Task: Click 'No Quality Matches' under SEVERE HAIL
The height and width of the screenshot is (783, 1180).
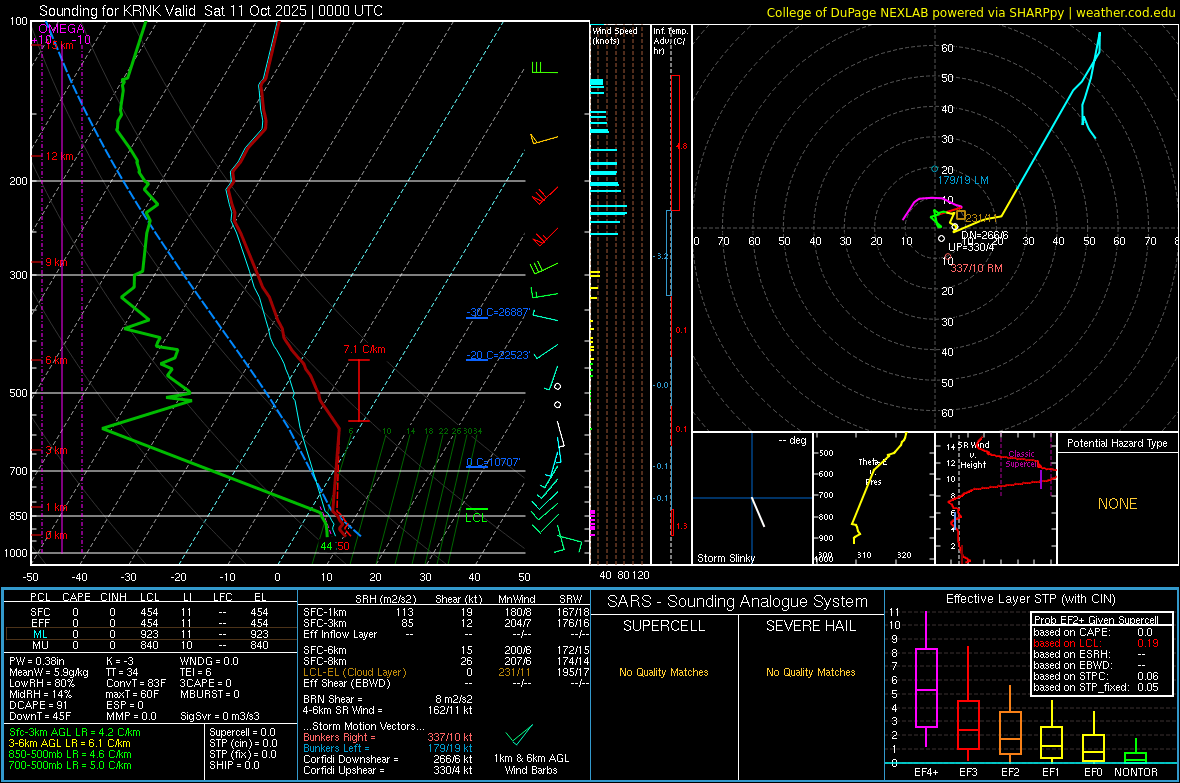Action: point(810,672)
